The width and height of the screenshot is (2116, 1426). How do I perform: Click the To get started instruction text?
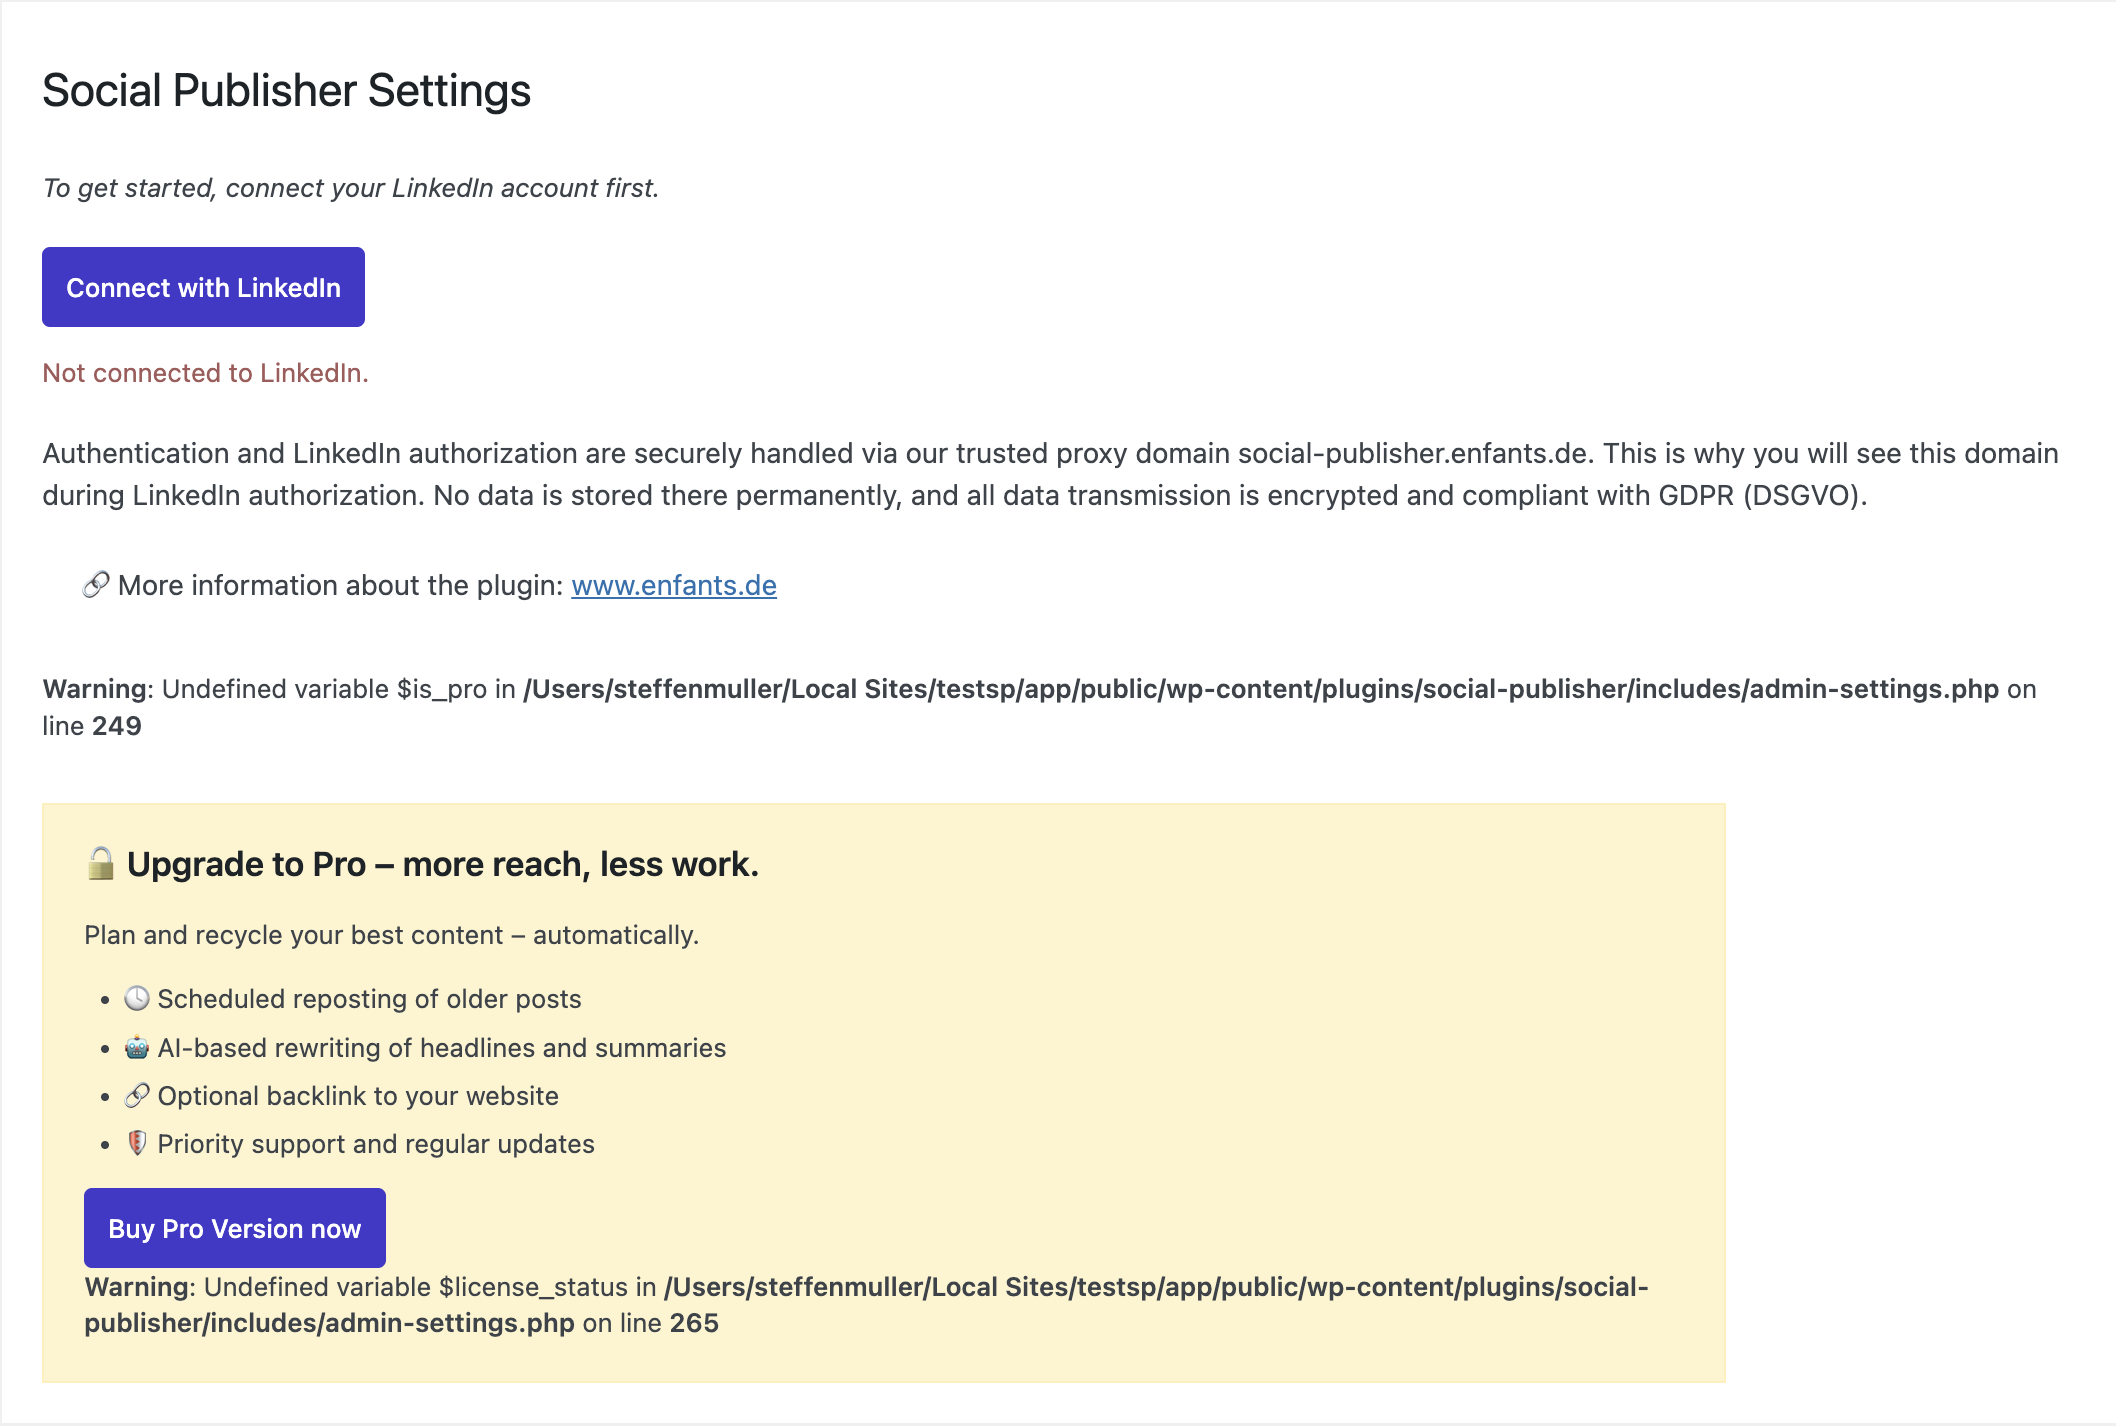click(350, 187)
